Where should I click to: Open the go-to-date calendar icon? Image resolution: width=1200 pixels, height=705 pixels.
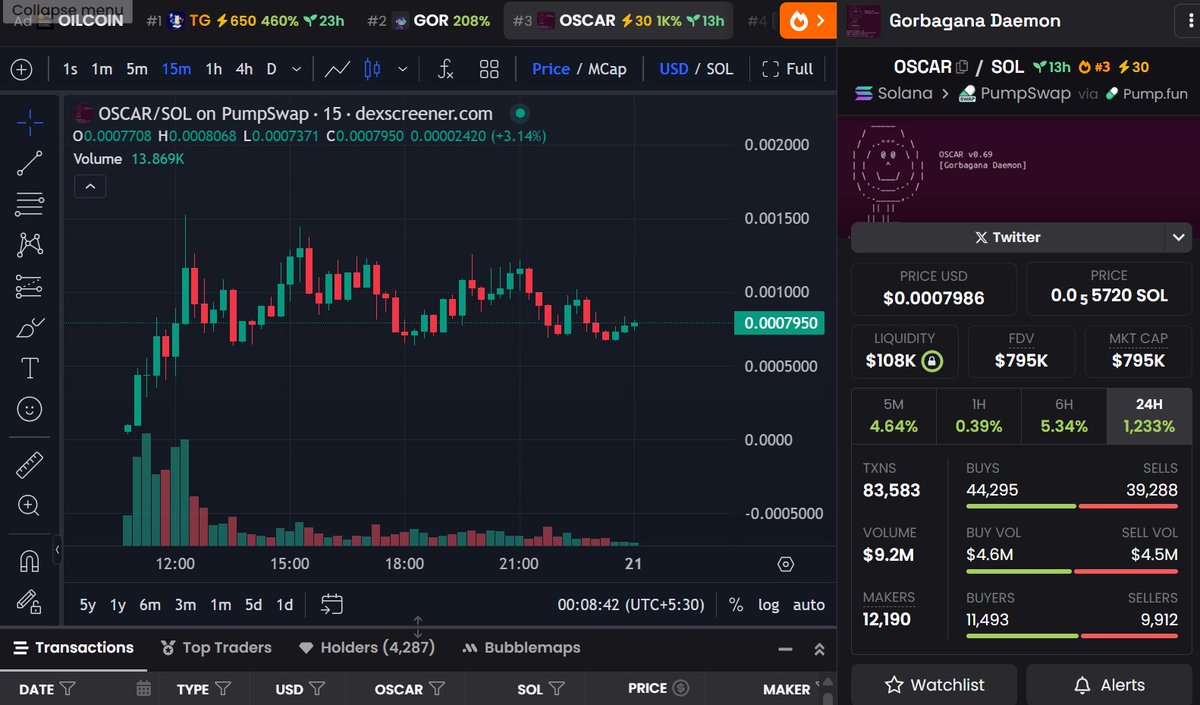(332, 604)
